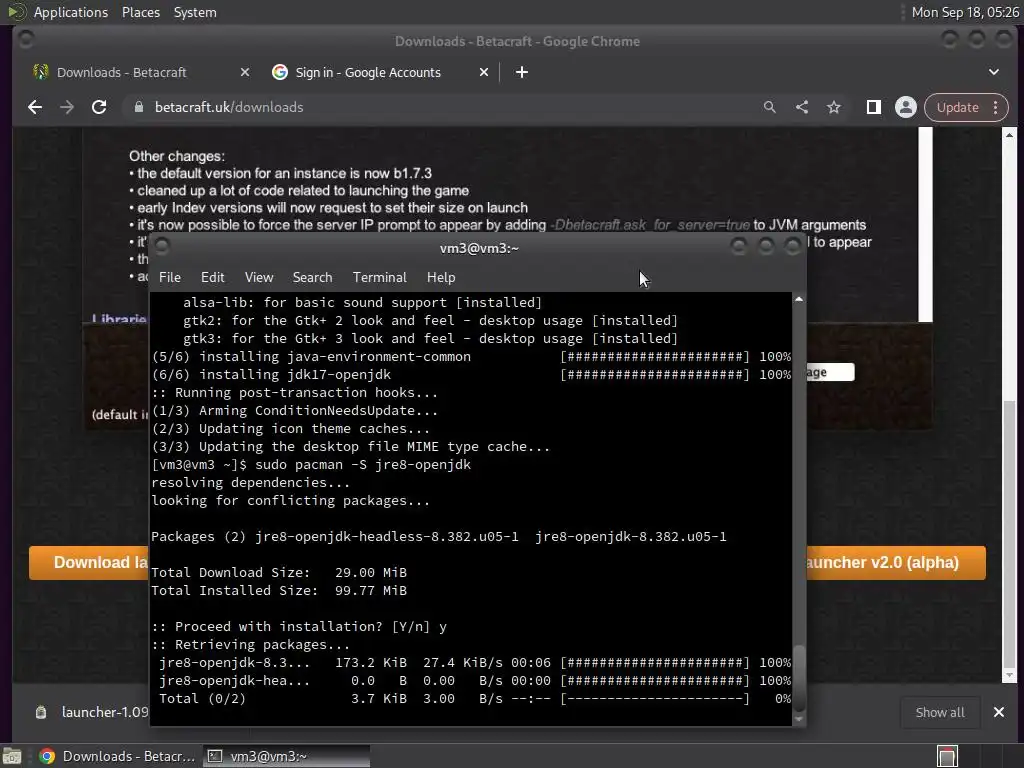
Task: Click the clock showing Mon Sep 18
Action: pyautogui.click(x=965, y=12)
